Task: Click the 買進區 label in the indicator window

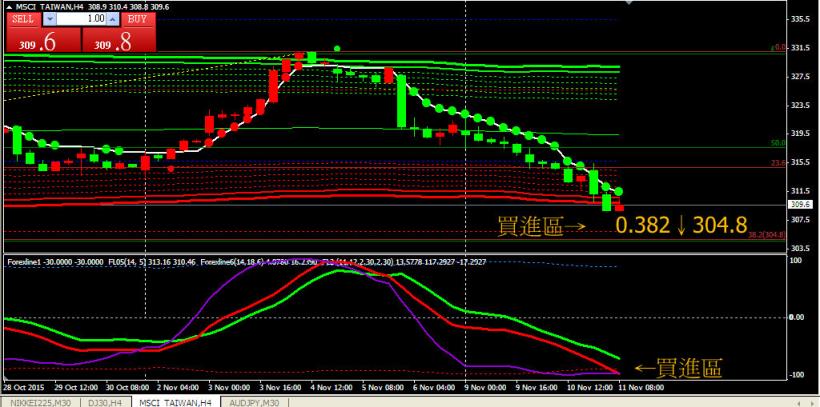Action: 686,368
